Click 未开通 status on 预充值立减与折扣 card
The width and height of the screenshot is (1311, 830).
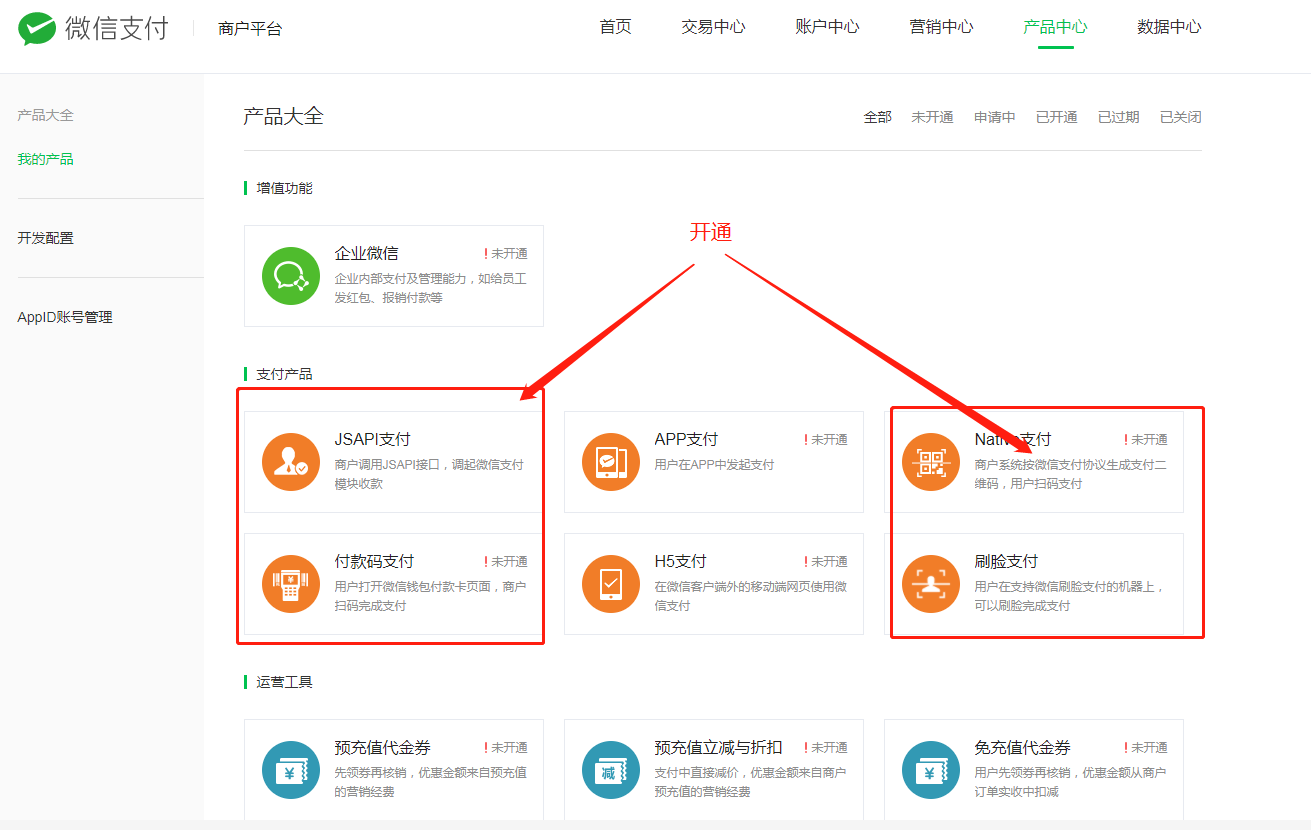(826, 748)
